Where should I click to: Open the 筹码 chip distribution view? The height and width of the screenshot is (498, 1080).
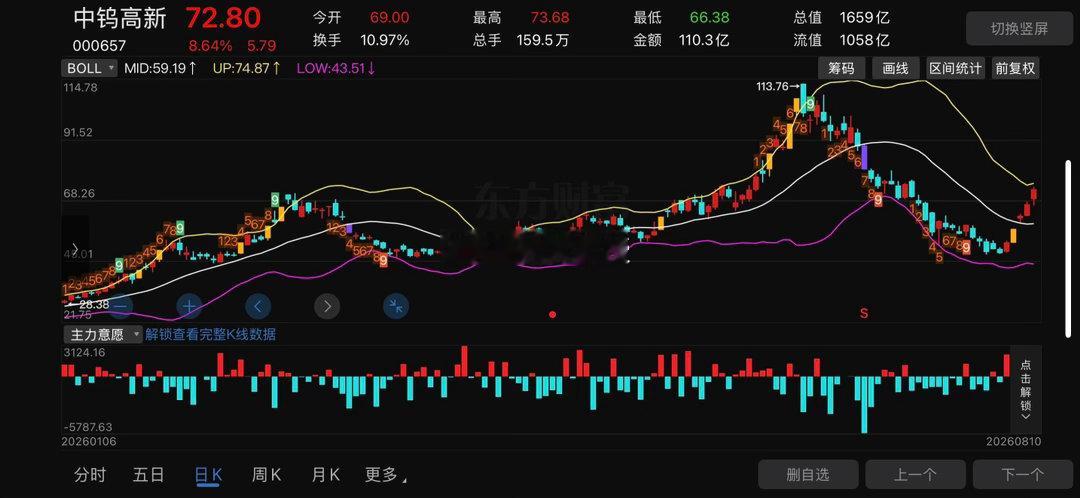coord(840,68)
